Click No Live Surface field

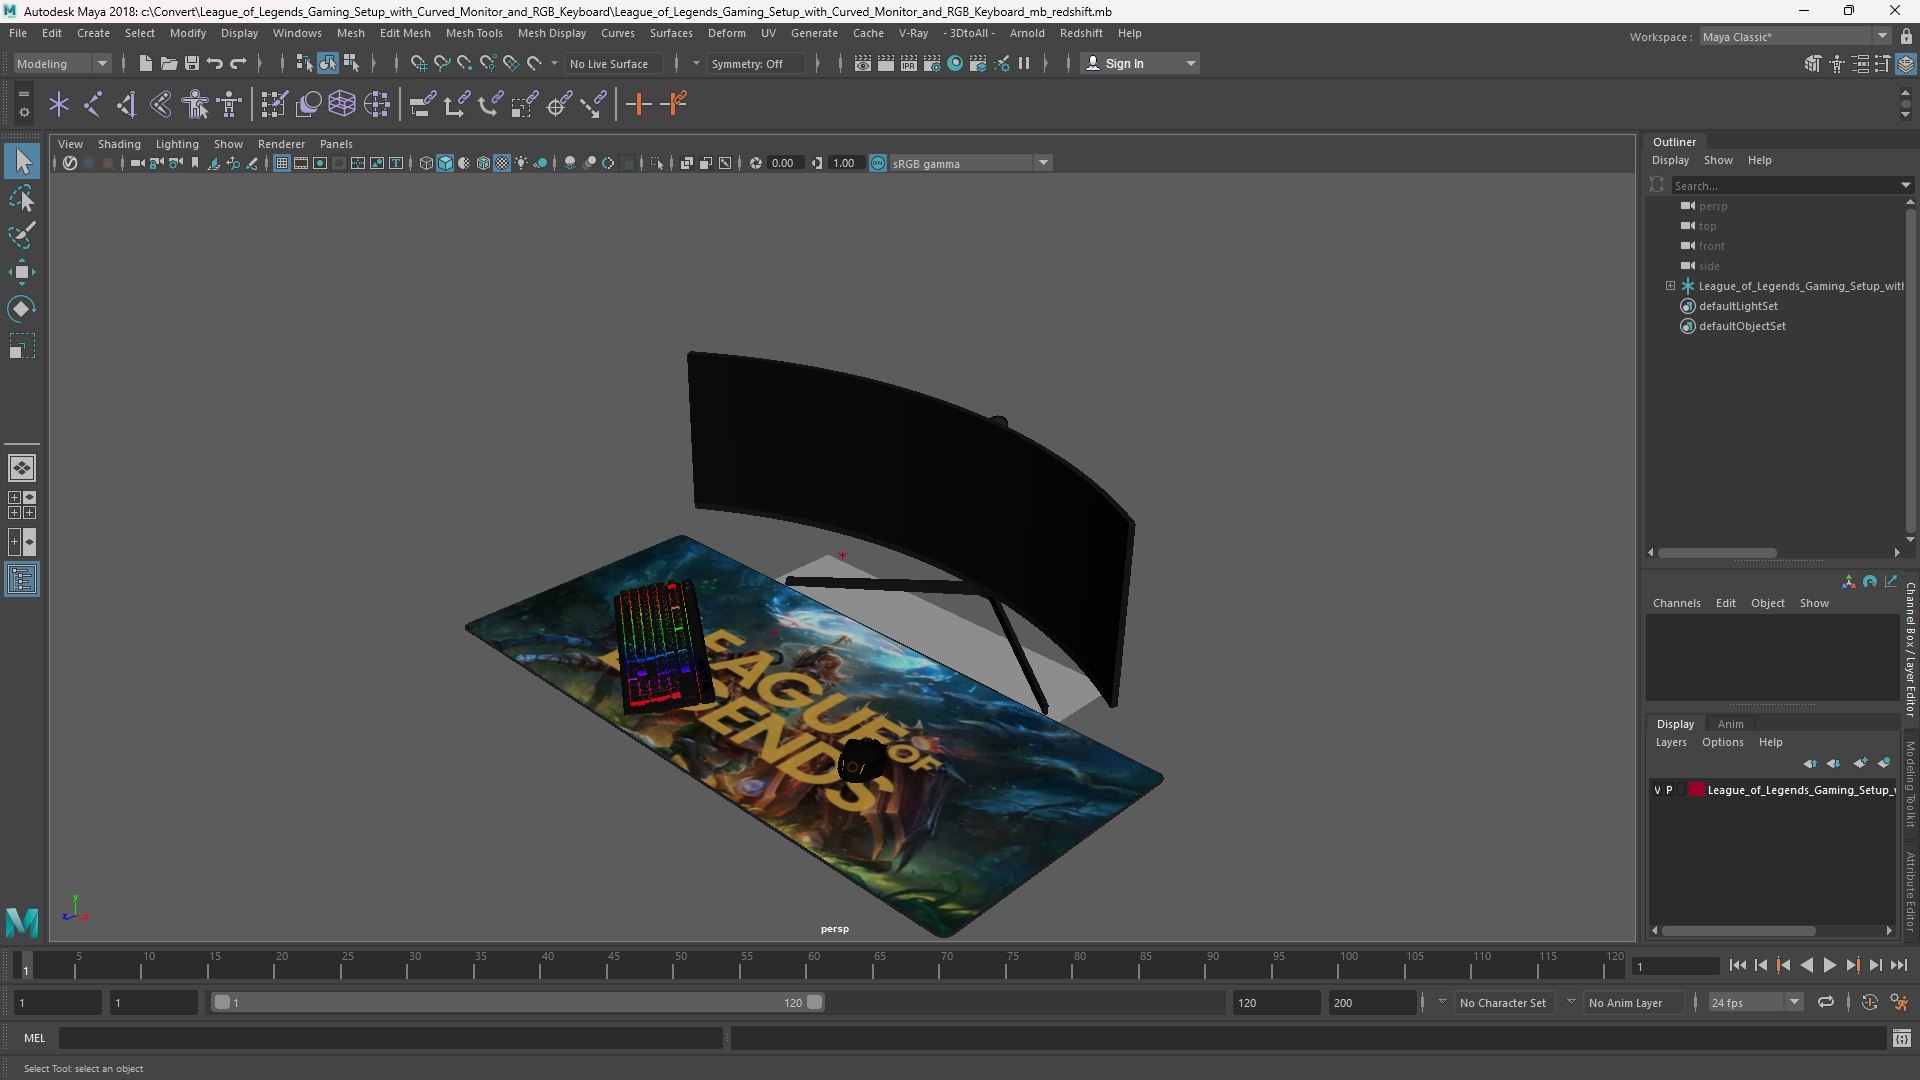(x=614, y=63)
